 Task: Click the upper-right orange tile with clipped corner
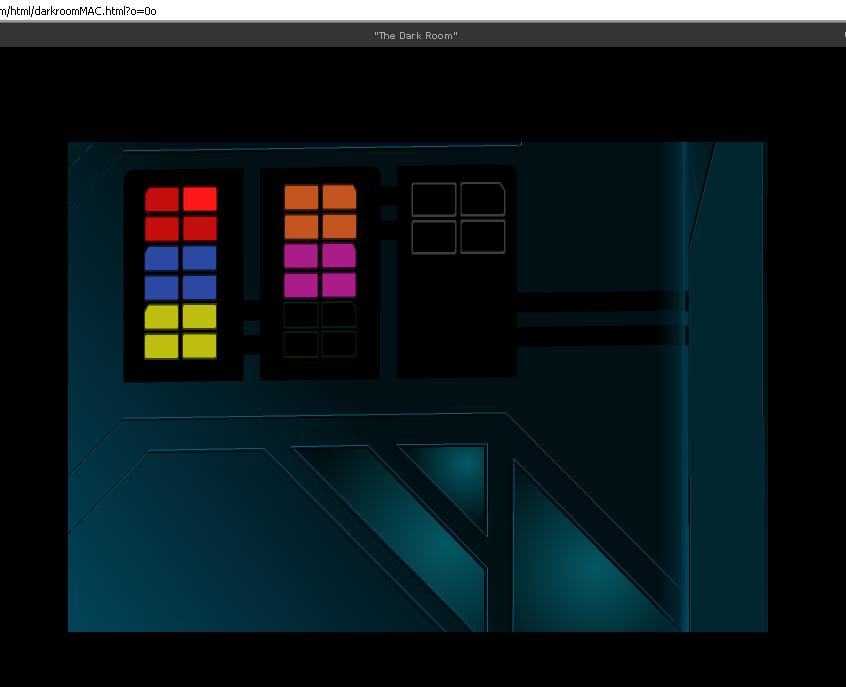(x=339, y=197)
